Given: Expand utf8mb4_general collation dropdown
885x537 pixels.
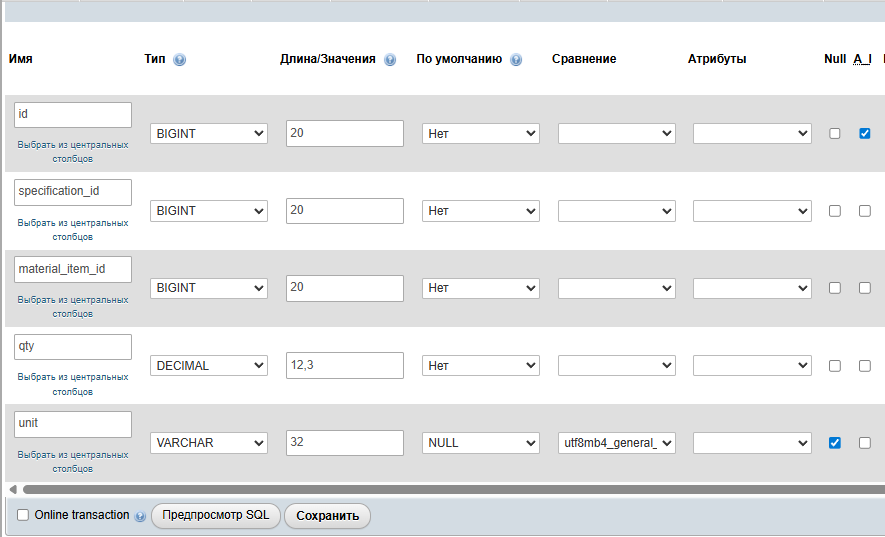Looking at the screenshot, I should pos(616,442).
